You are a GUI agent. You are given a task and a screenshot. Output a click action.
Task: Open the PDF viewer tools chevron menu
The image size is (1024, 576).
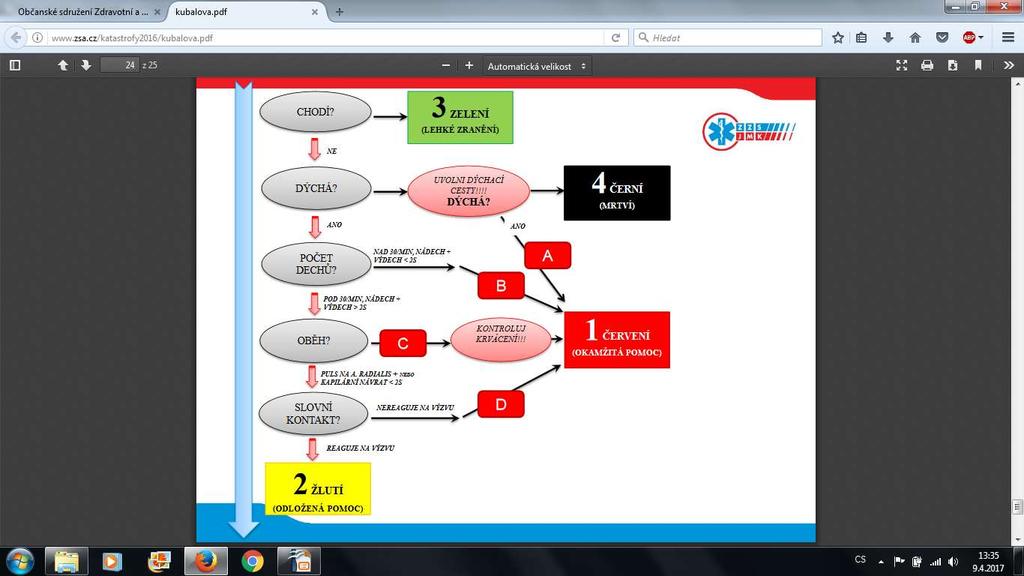[1008, 65]
